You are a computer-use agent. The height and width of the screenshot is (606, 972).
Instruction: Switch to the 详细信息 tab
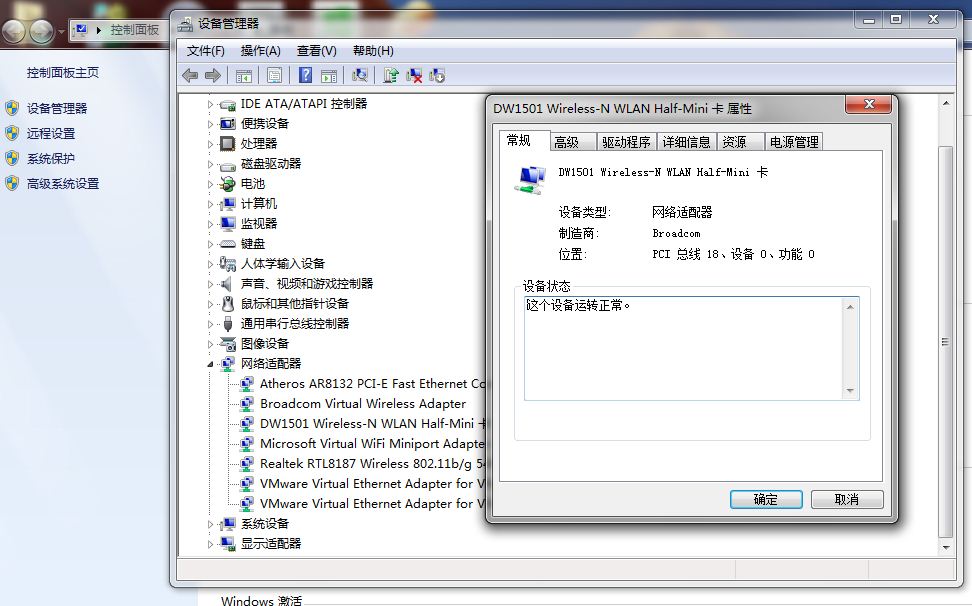coord(686,142)
